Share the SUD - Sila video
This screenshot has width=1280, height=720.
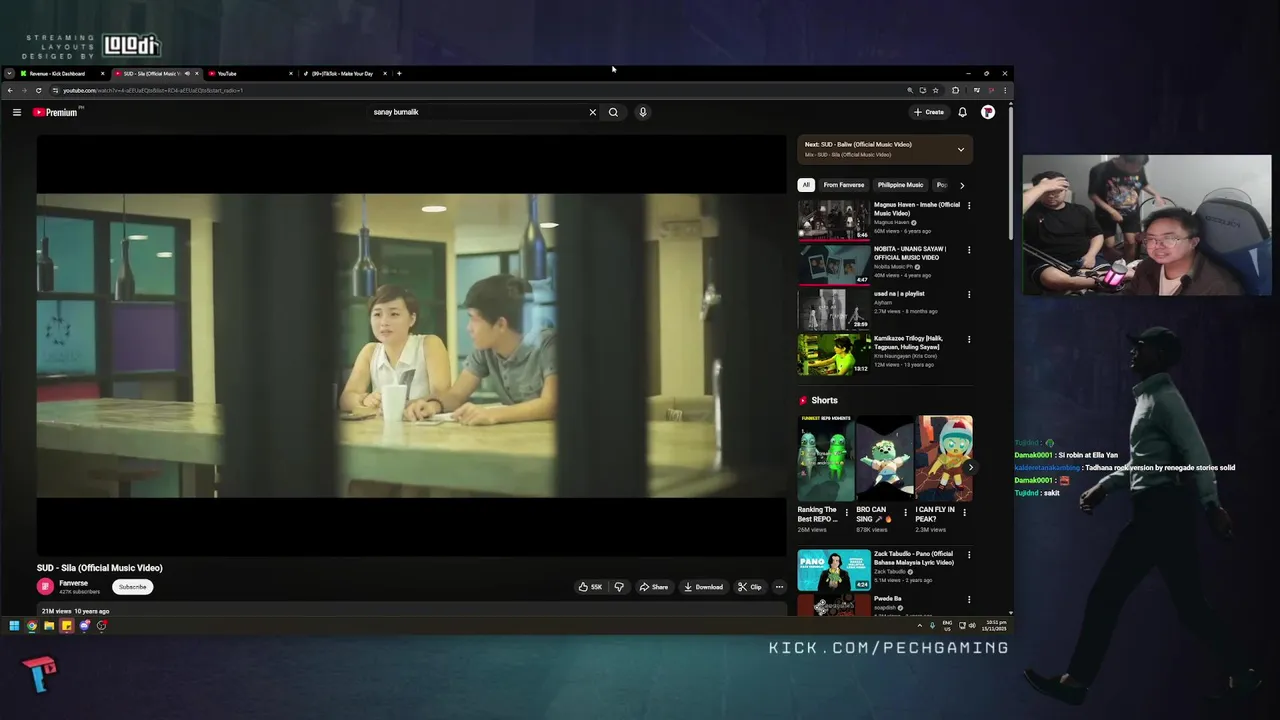coord(654,587)
